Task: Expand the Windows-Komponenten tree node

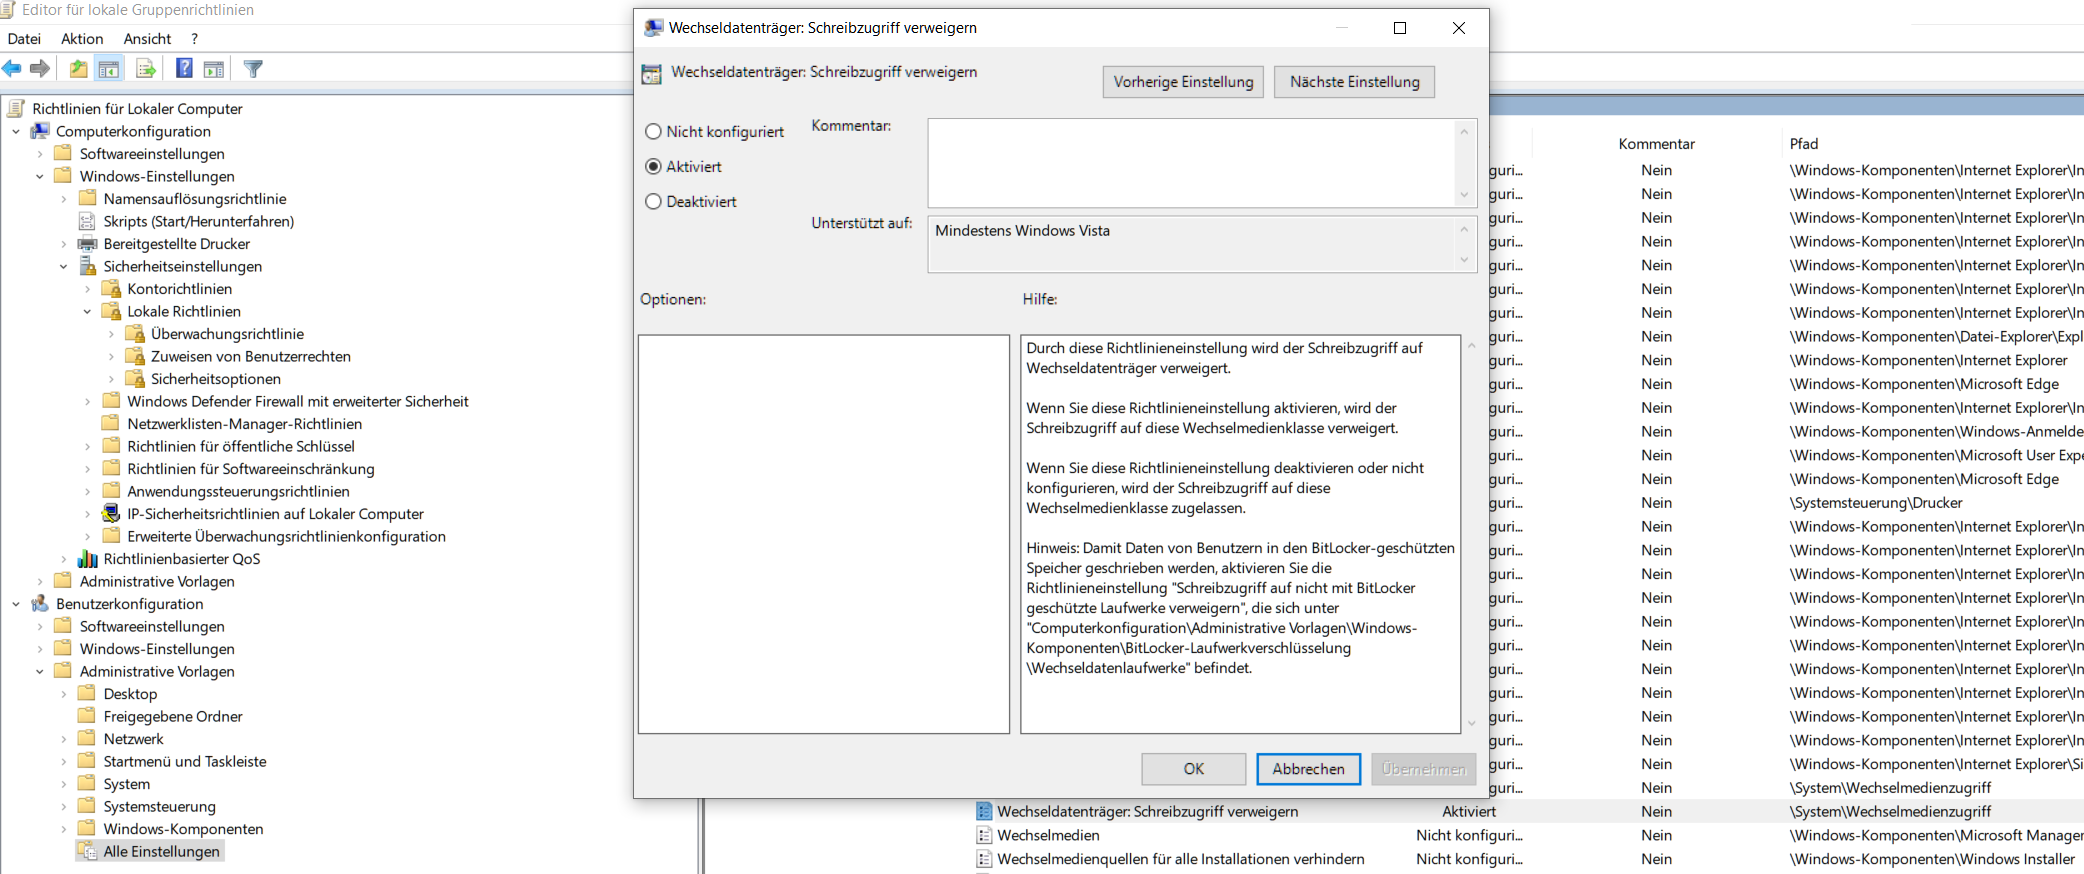Action: click(63, 829)
